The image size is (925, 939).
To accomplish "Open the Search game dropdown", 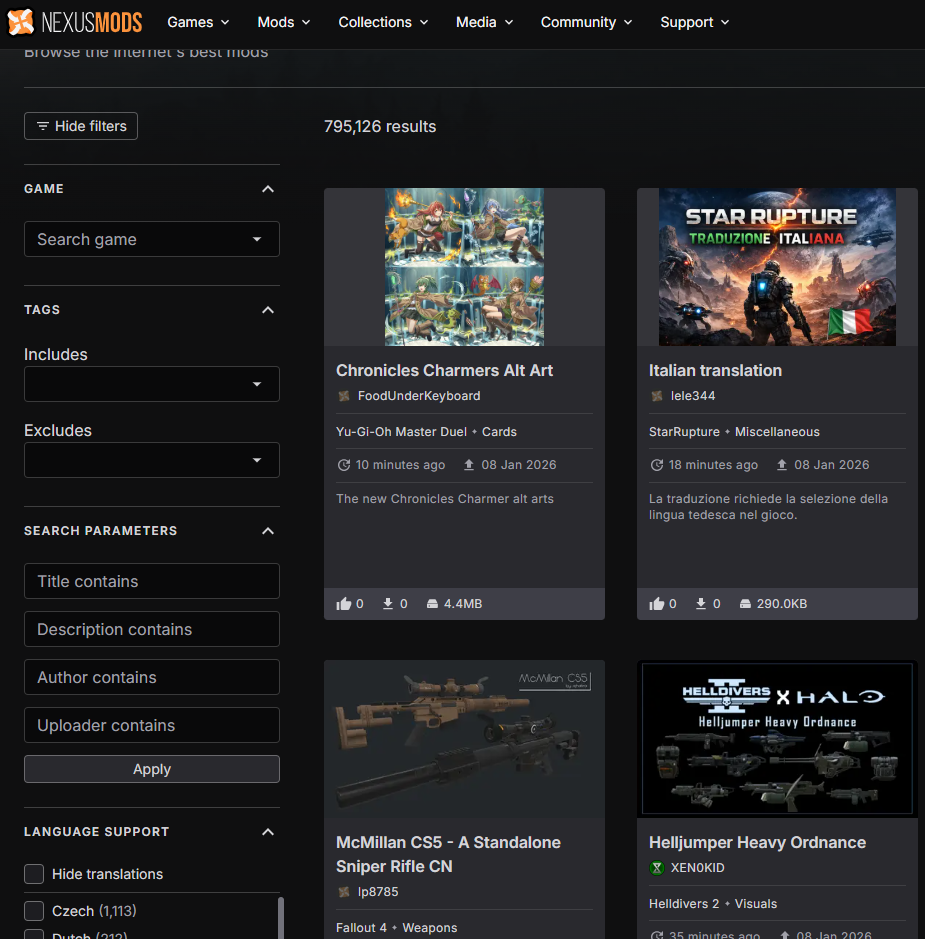I will click(151, 239).
